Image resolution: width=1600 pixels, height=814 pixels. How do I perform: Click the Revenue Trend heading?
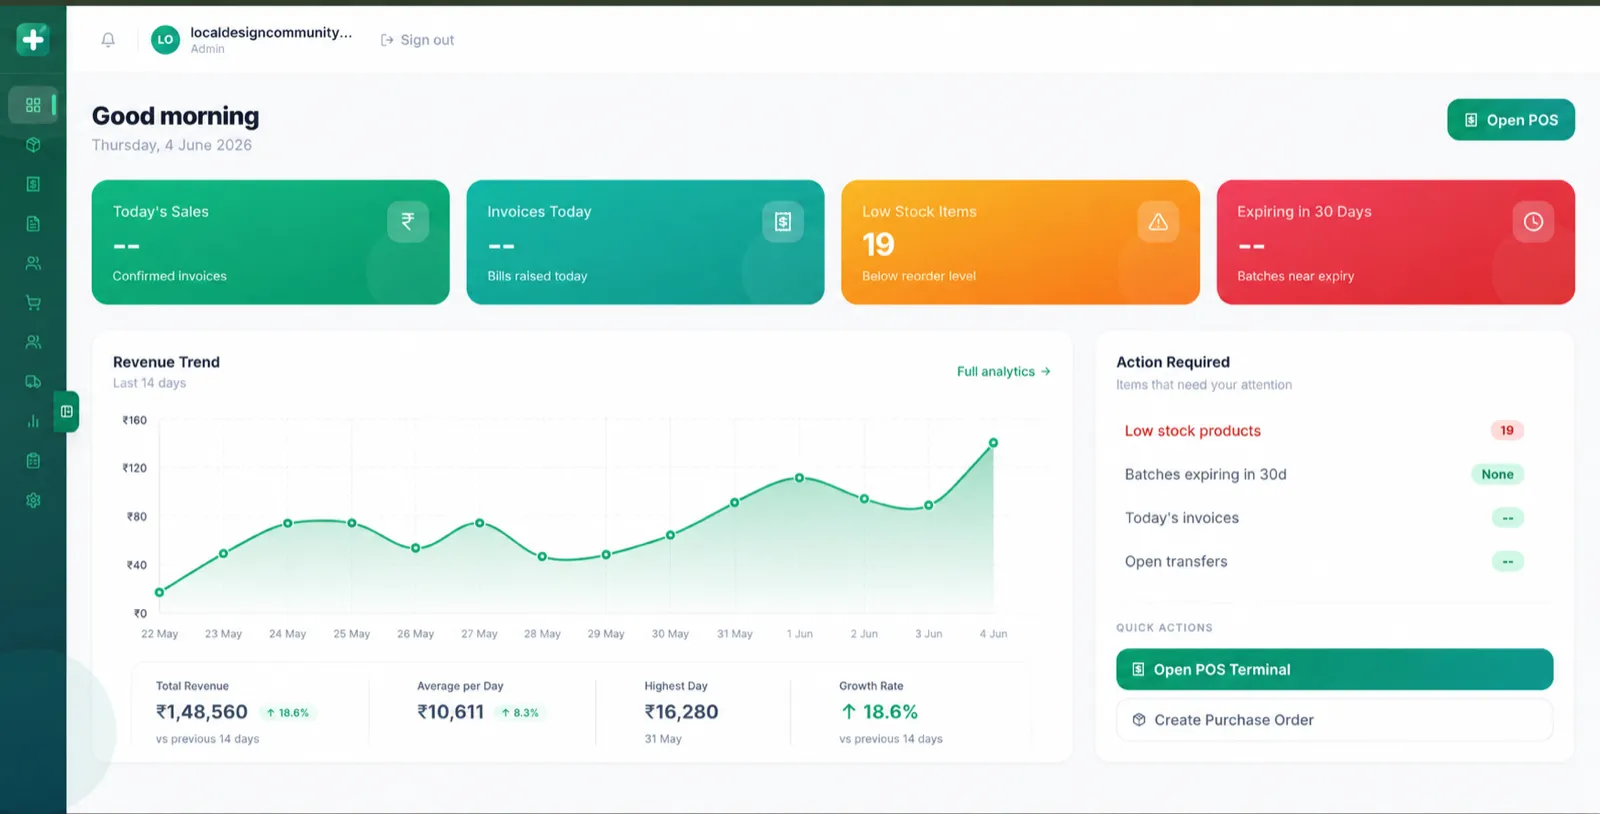point(166,362)
